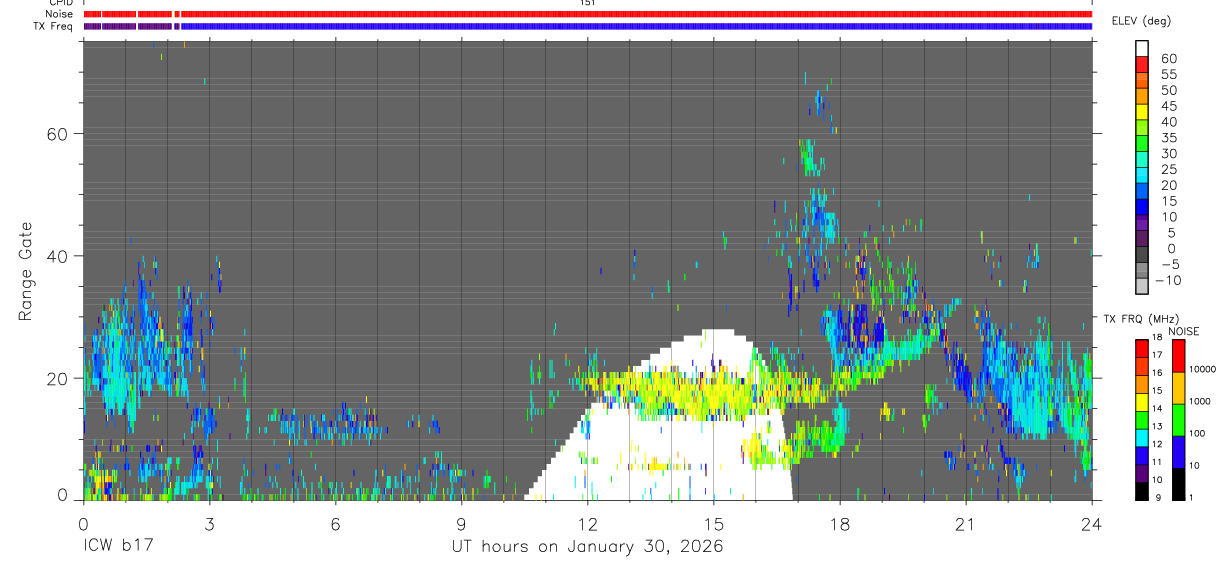This screenshot has height=567, width=1228.
Task: Click the TX FRQ swatch between 16 and 17
Action: tap(1142, 366)
